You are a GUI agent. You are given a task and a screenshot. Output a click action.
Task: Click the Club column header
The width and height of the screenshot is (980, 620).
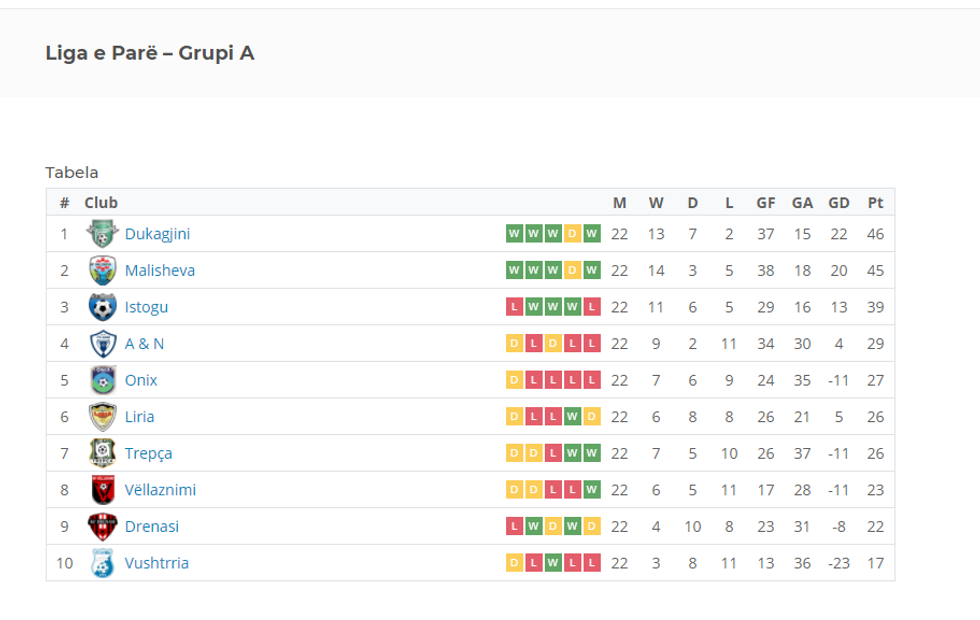[x=101, y=202]
